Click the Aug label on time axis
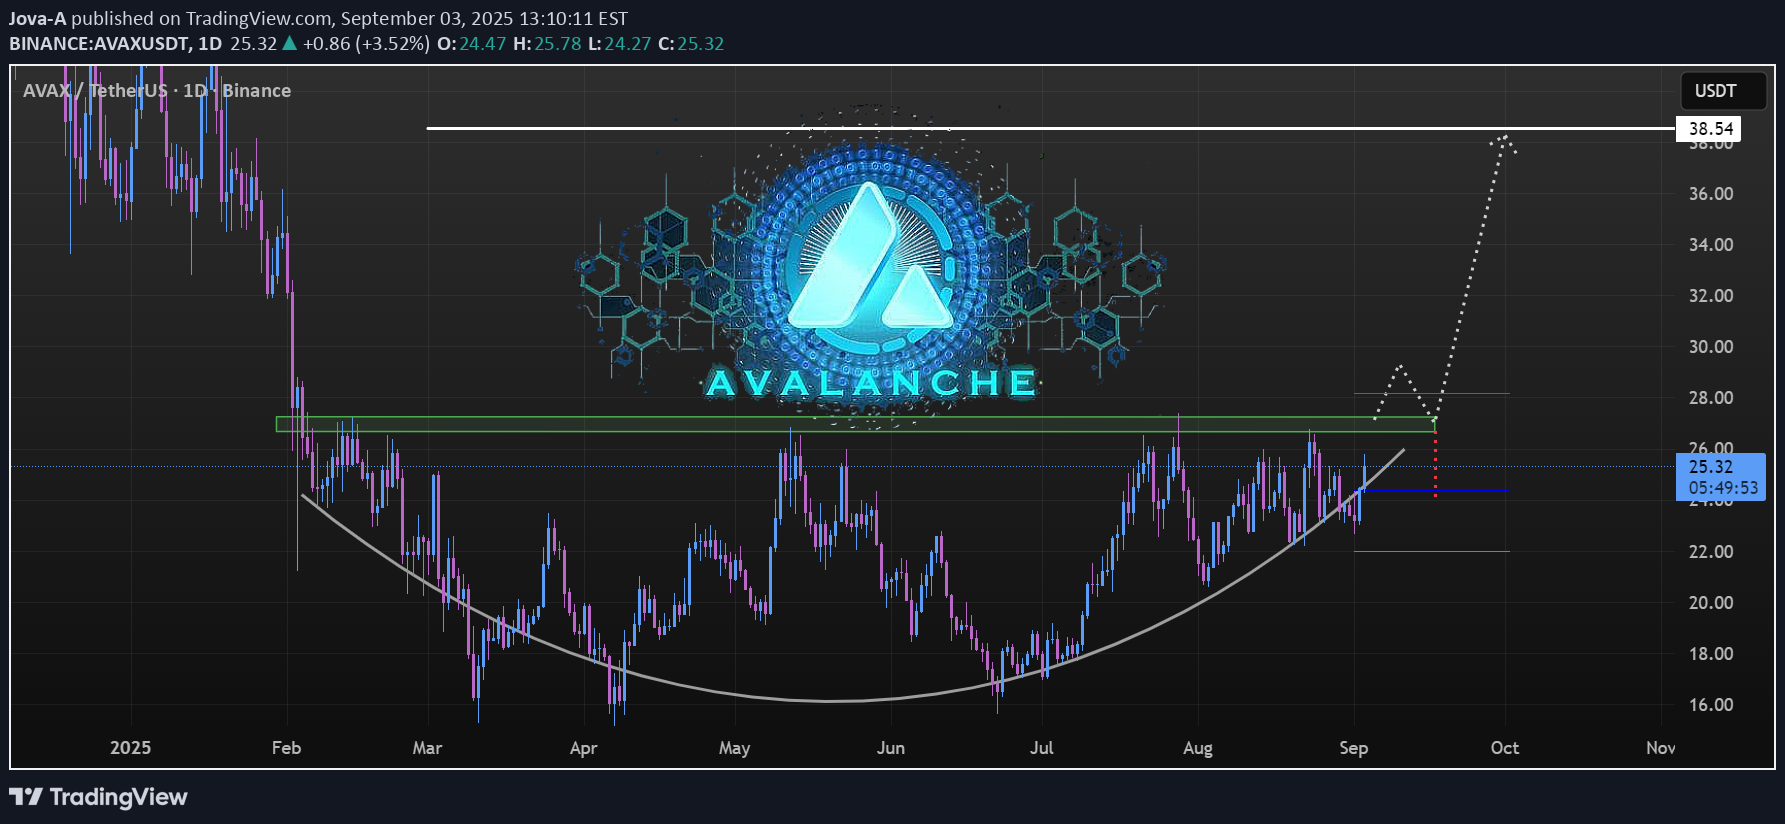Image resolution: width=1785 pixels, height=824 pixels. tap(1197, 748)
